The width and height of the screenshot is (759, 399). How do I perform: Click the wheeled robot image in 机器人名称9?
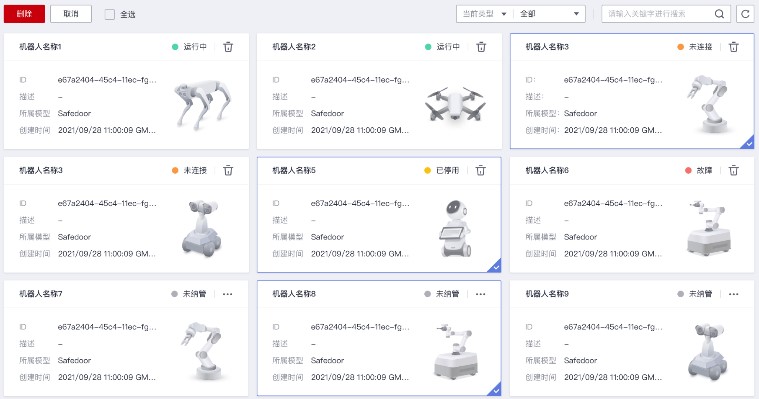tap(708, 353)
